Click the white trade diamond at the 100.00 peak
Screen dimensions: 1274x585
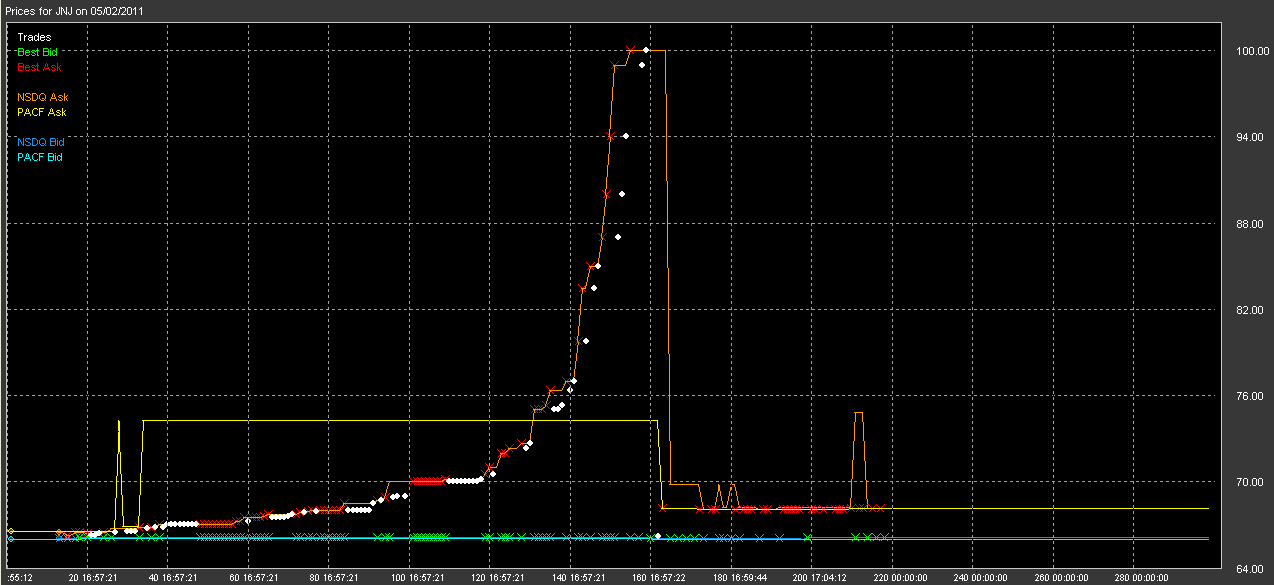[647, 50]
